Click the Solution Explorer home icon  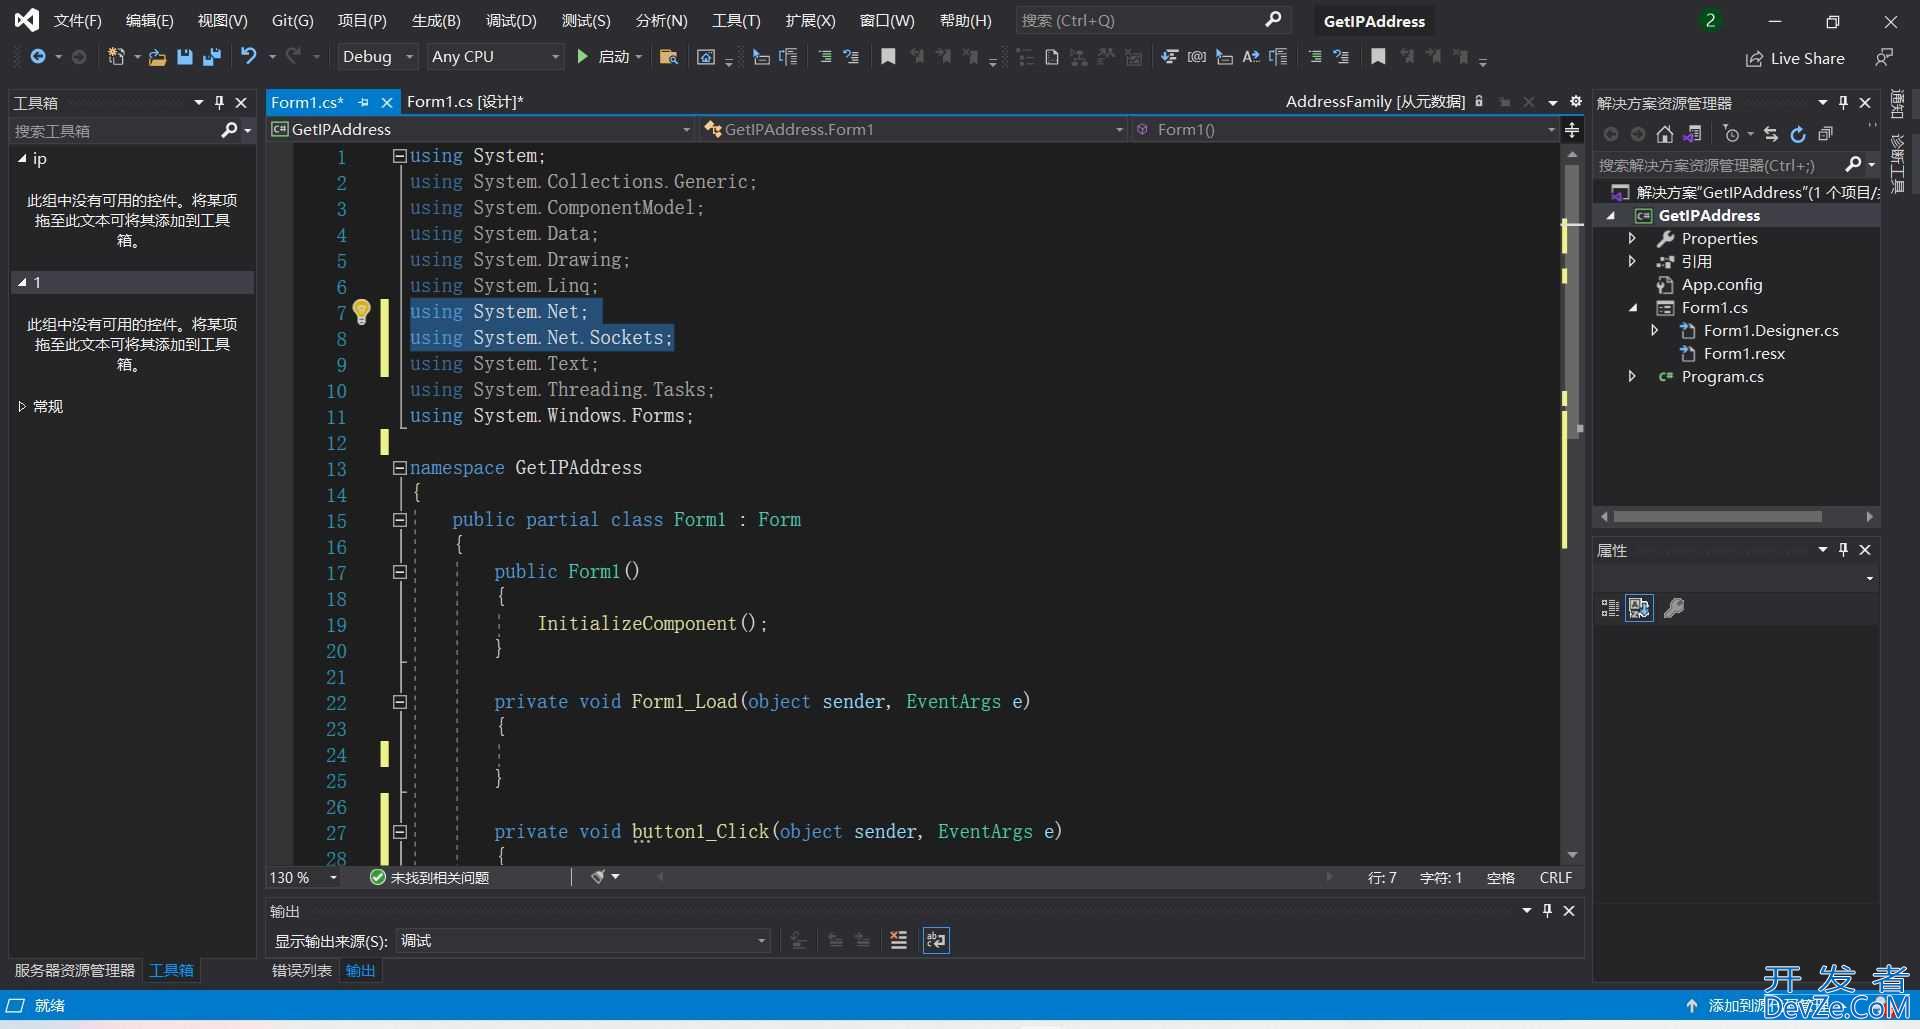[1665, 134]
